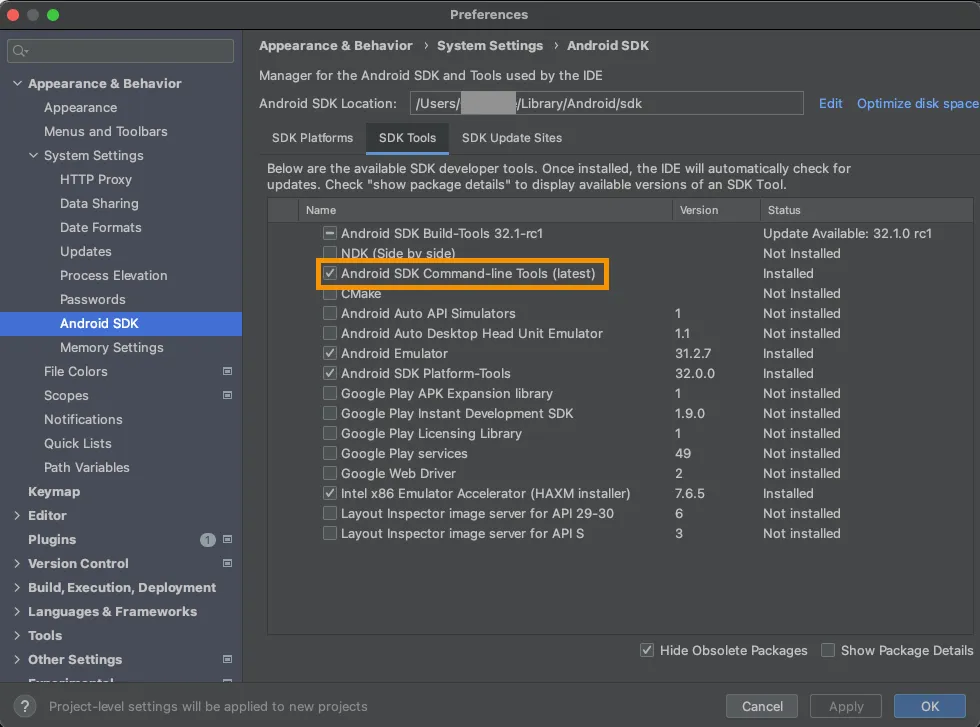Click the Status column header
The width and height of the screenshot is (980, 727).
[866, 210]
